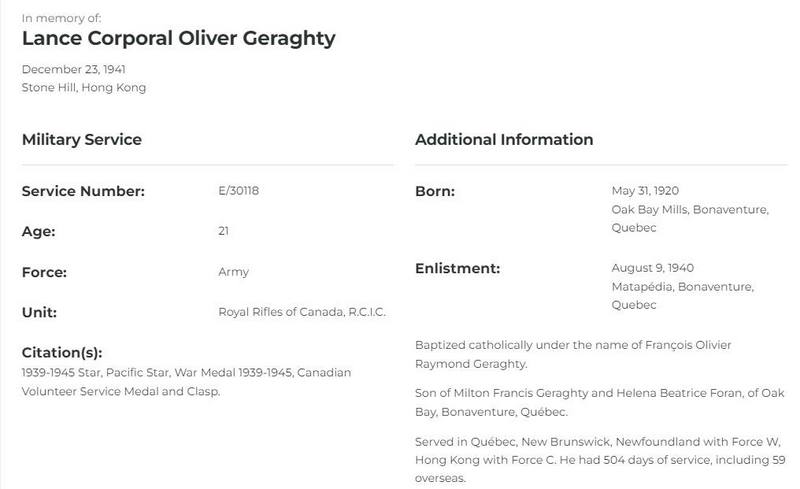Select the Additional Information section heading
The width and height of the screenshot is (800, 489).
(504, 139)
